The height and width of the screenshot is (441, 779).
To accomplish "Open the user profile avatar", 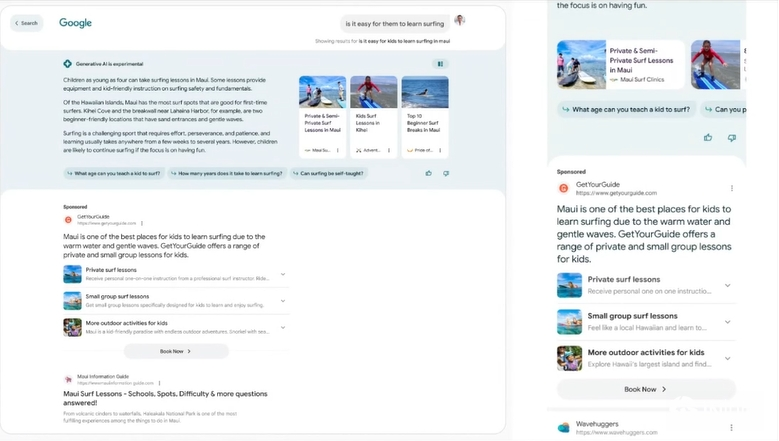I will pos(460,20).
